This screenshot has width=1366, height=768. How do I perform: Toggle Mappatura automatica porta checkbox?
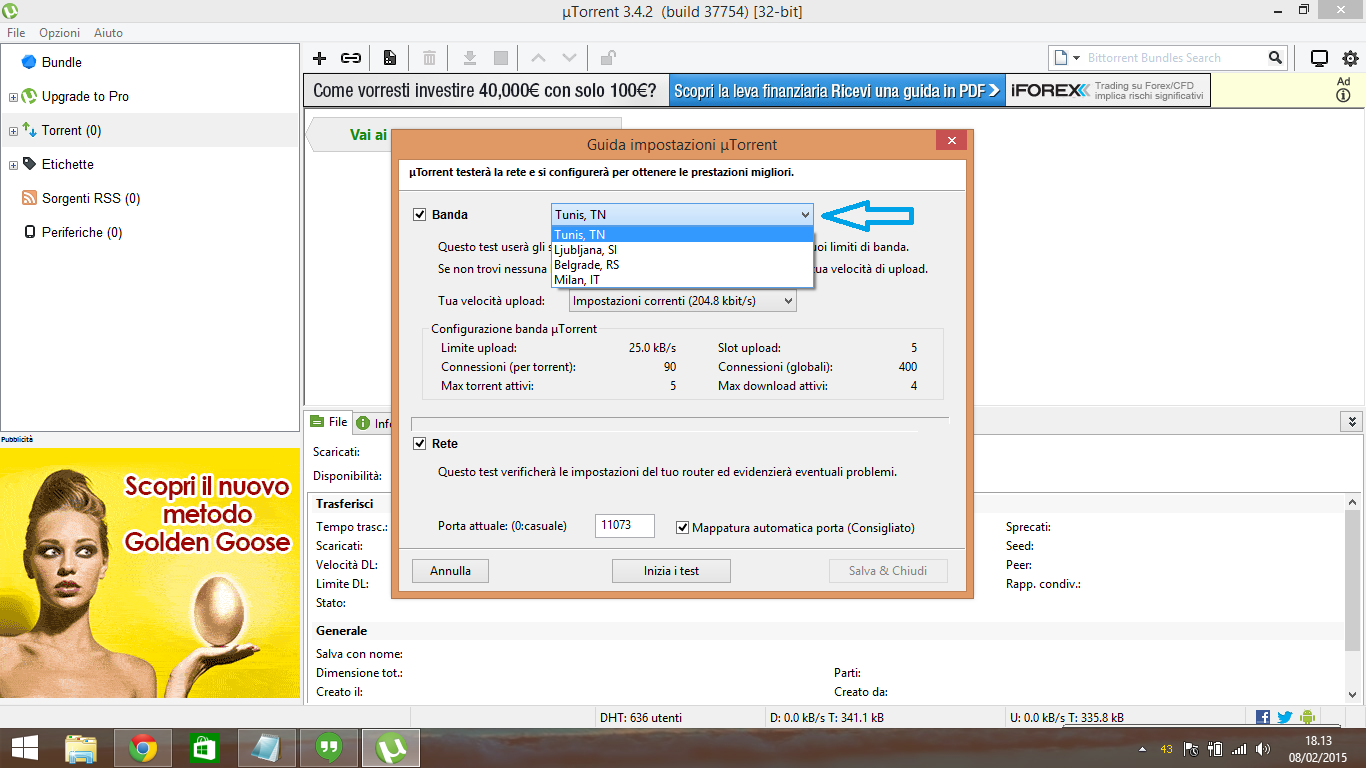coord(683,527)
